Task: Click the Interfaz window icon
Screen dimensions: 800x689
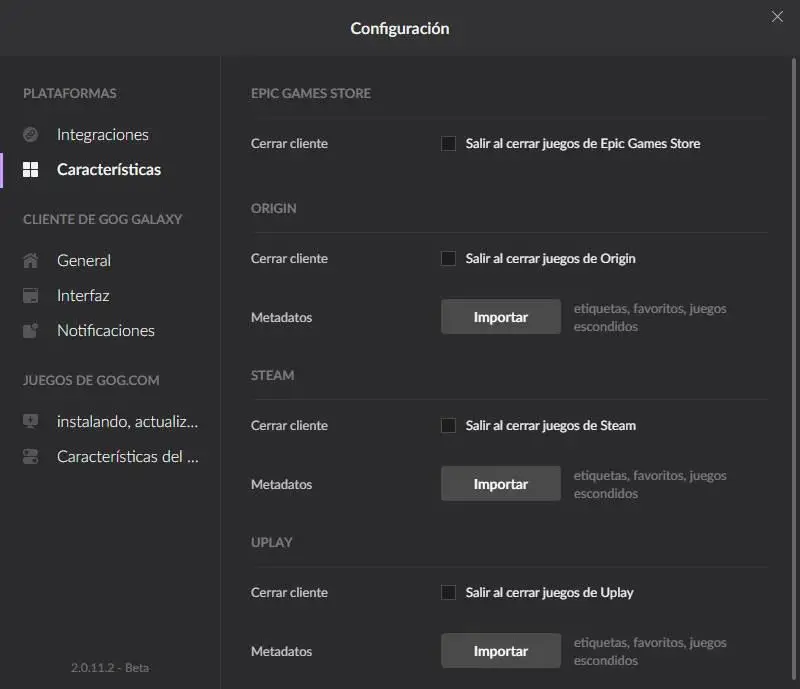Action: (x=31, y=296)
